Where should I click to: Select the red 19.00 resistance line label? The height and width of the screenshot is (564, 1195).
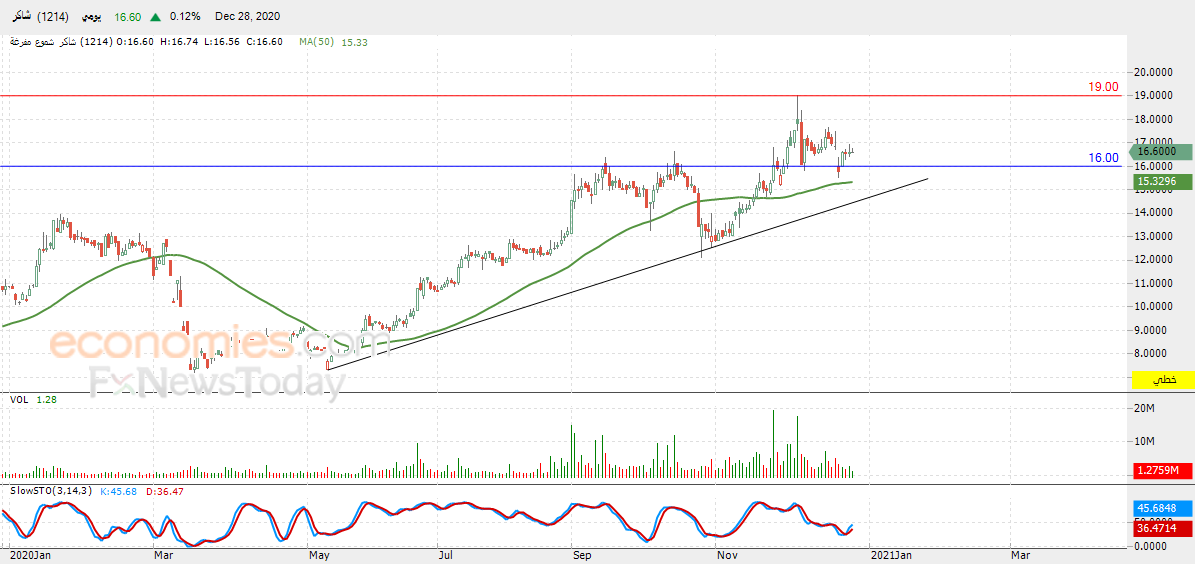coord(1103,88)
